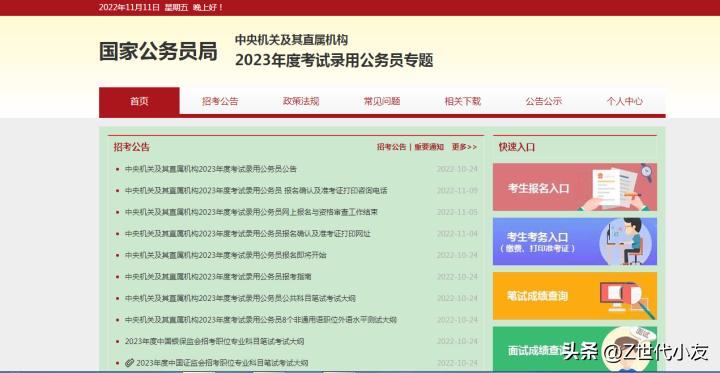Screen dimensions: 720x373
Task: Open the 2023年度考试录用公务员公告 notice
Action: [x=211, y=169]
